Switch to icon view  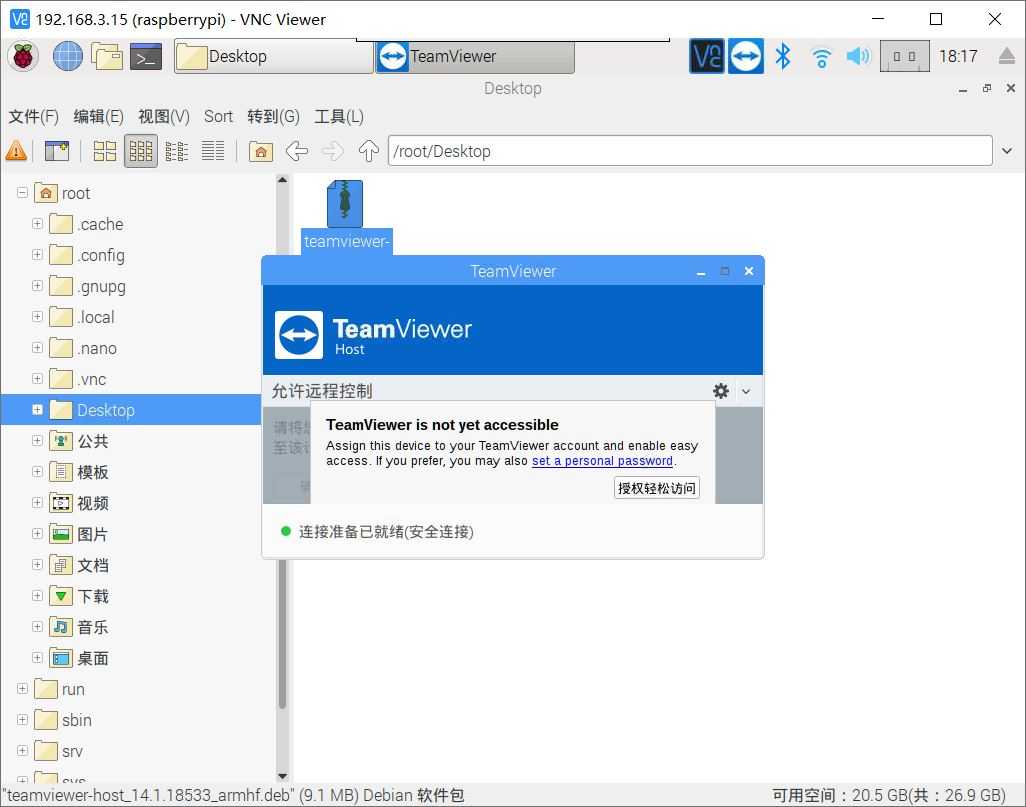click(105, 151)
